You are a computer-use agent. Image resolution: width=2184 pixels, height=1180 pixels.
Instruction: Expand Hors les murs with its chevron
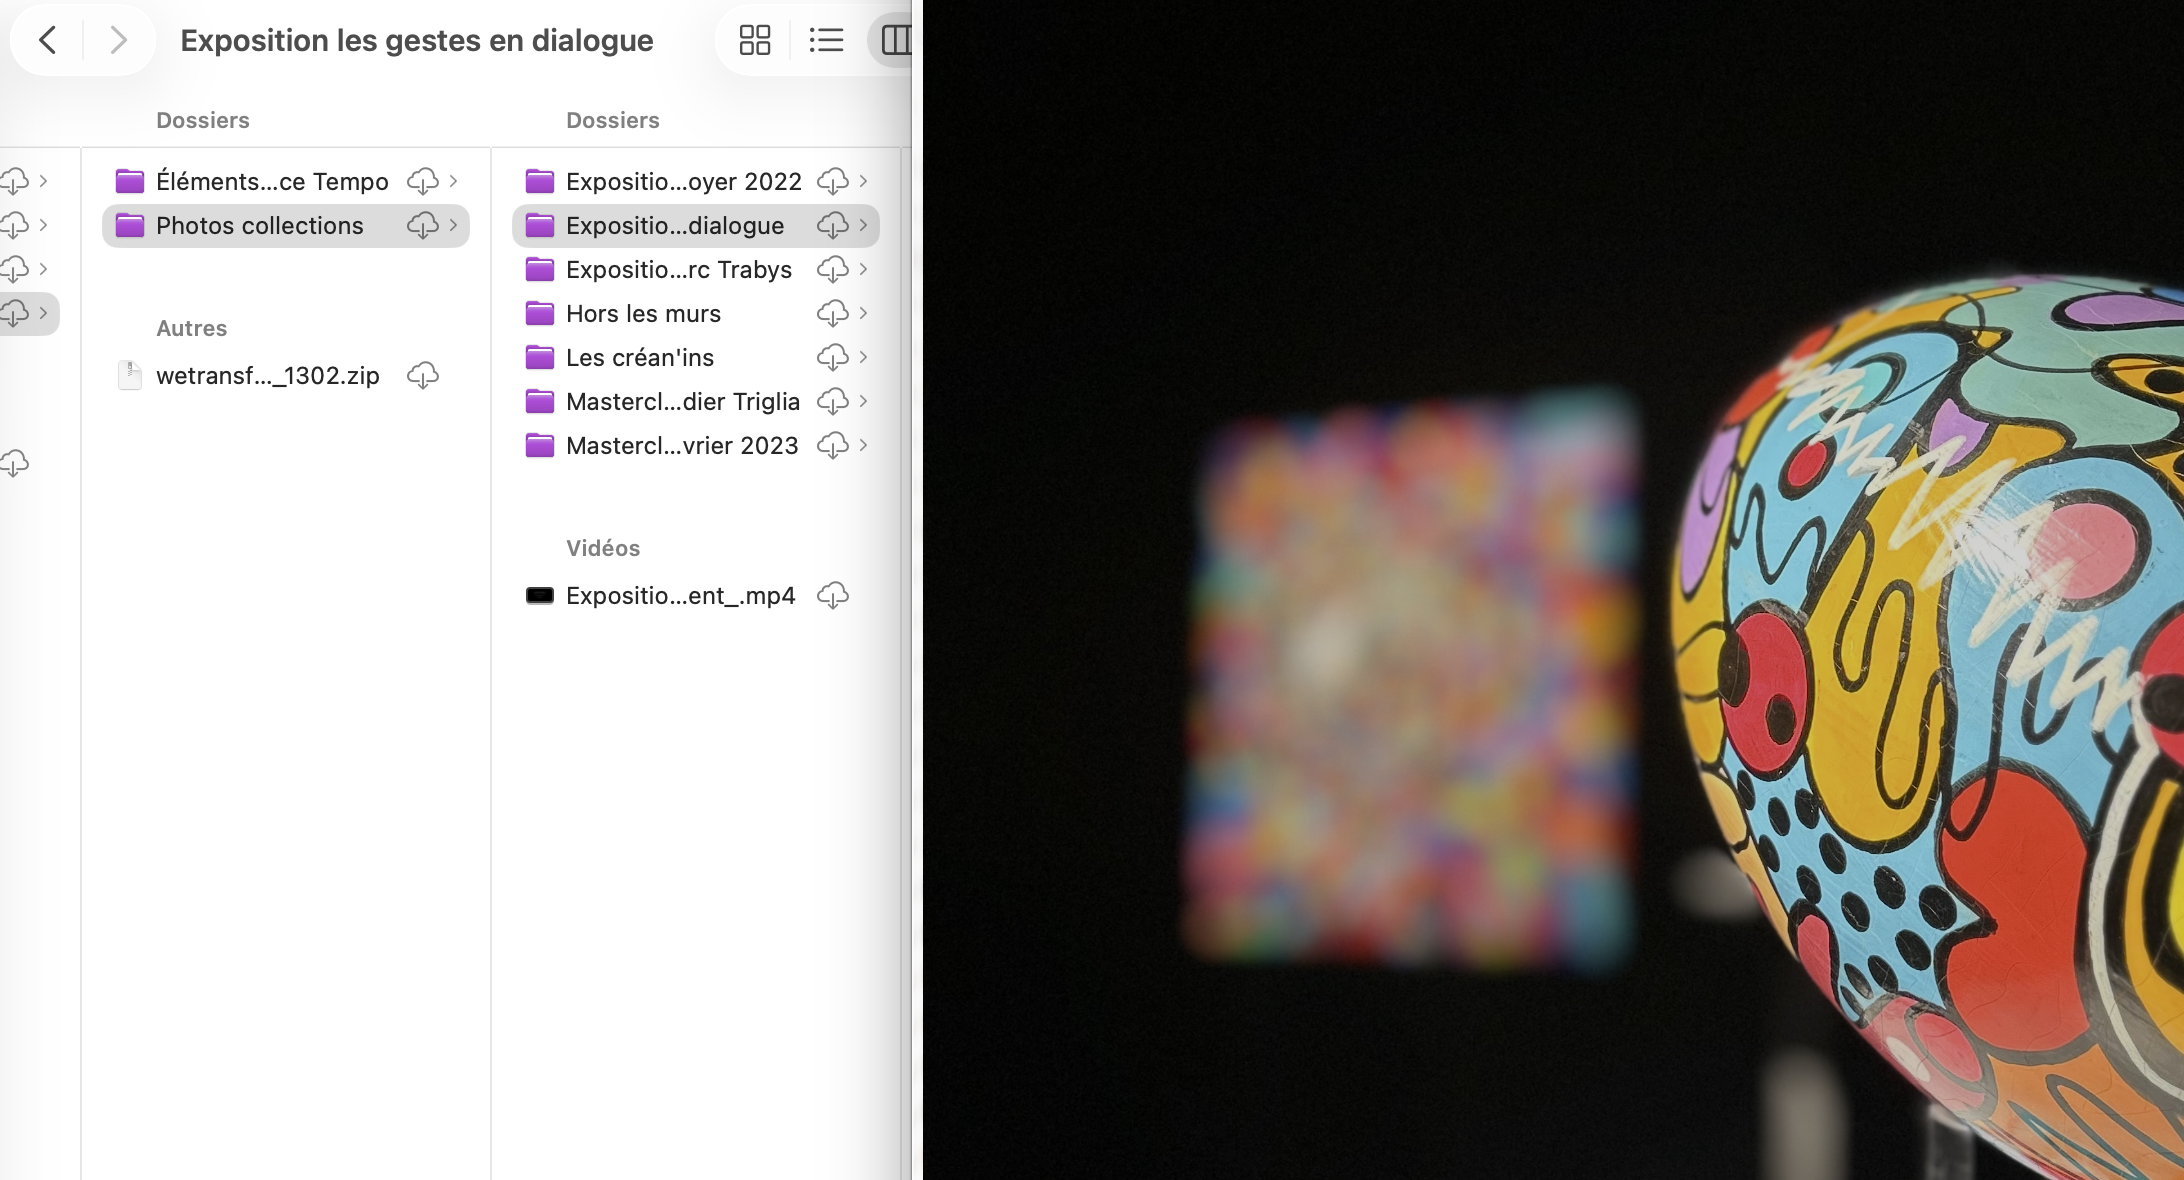(x=864, y=313)
